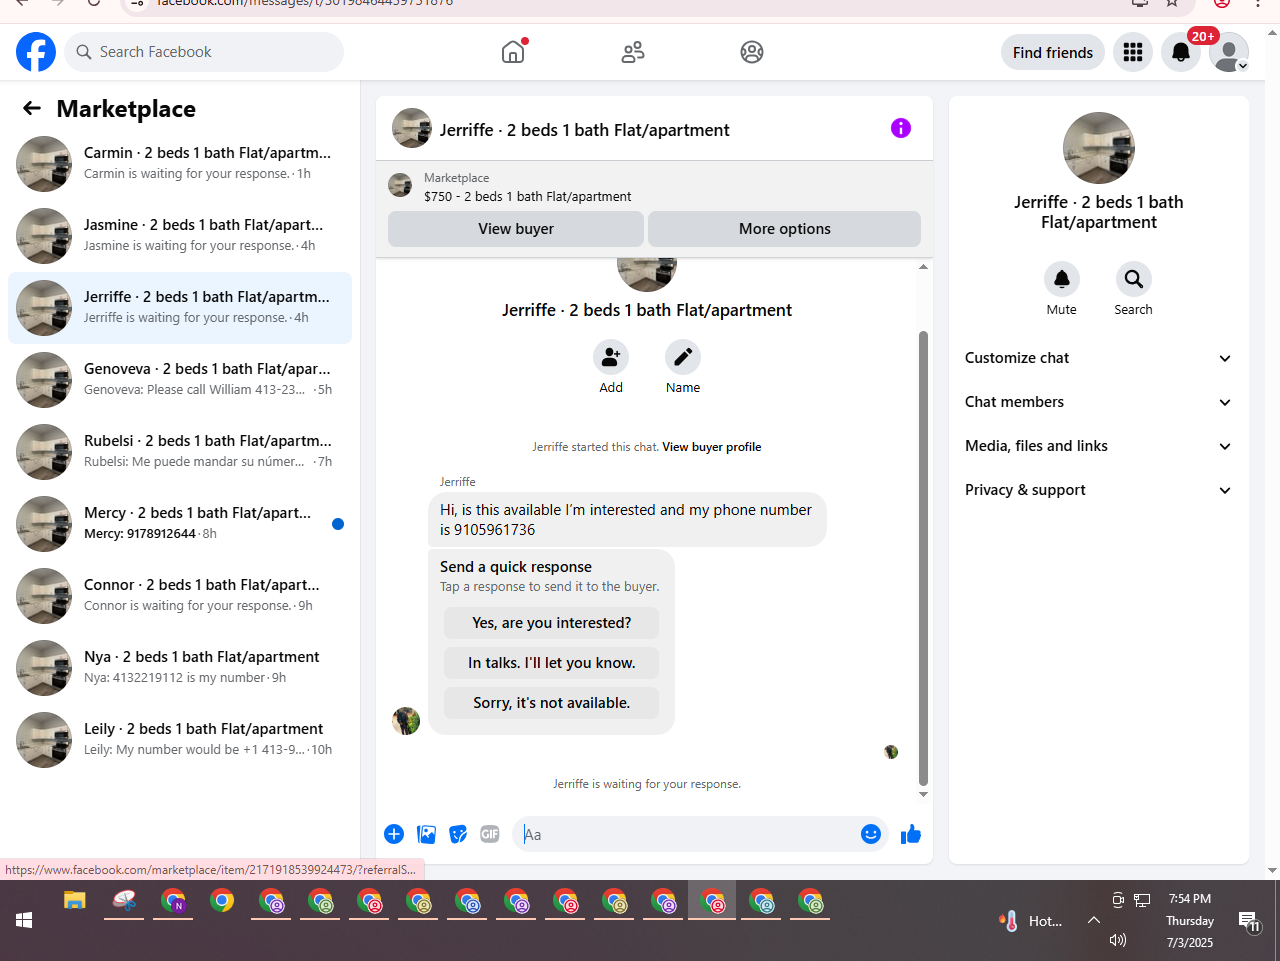Open the Groups icon in top navigation
This screenshot has height=961, width=1280.
point(752,52)
